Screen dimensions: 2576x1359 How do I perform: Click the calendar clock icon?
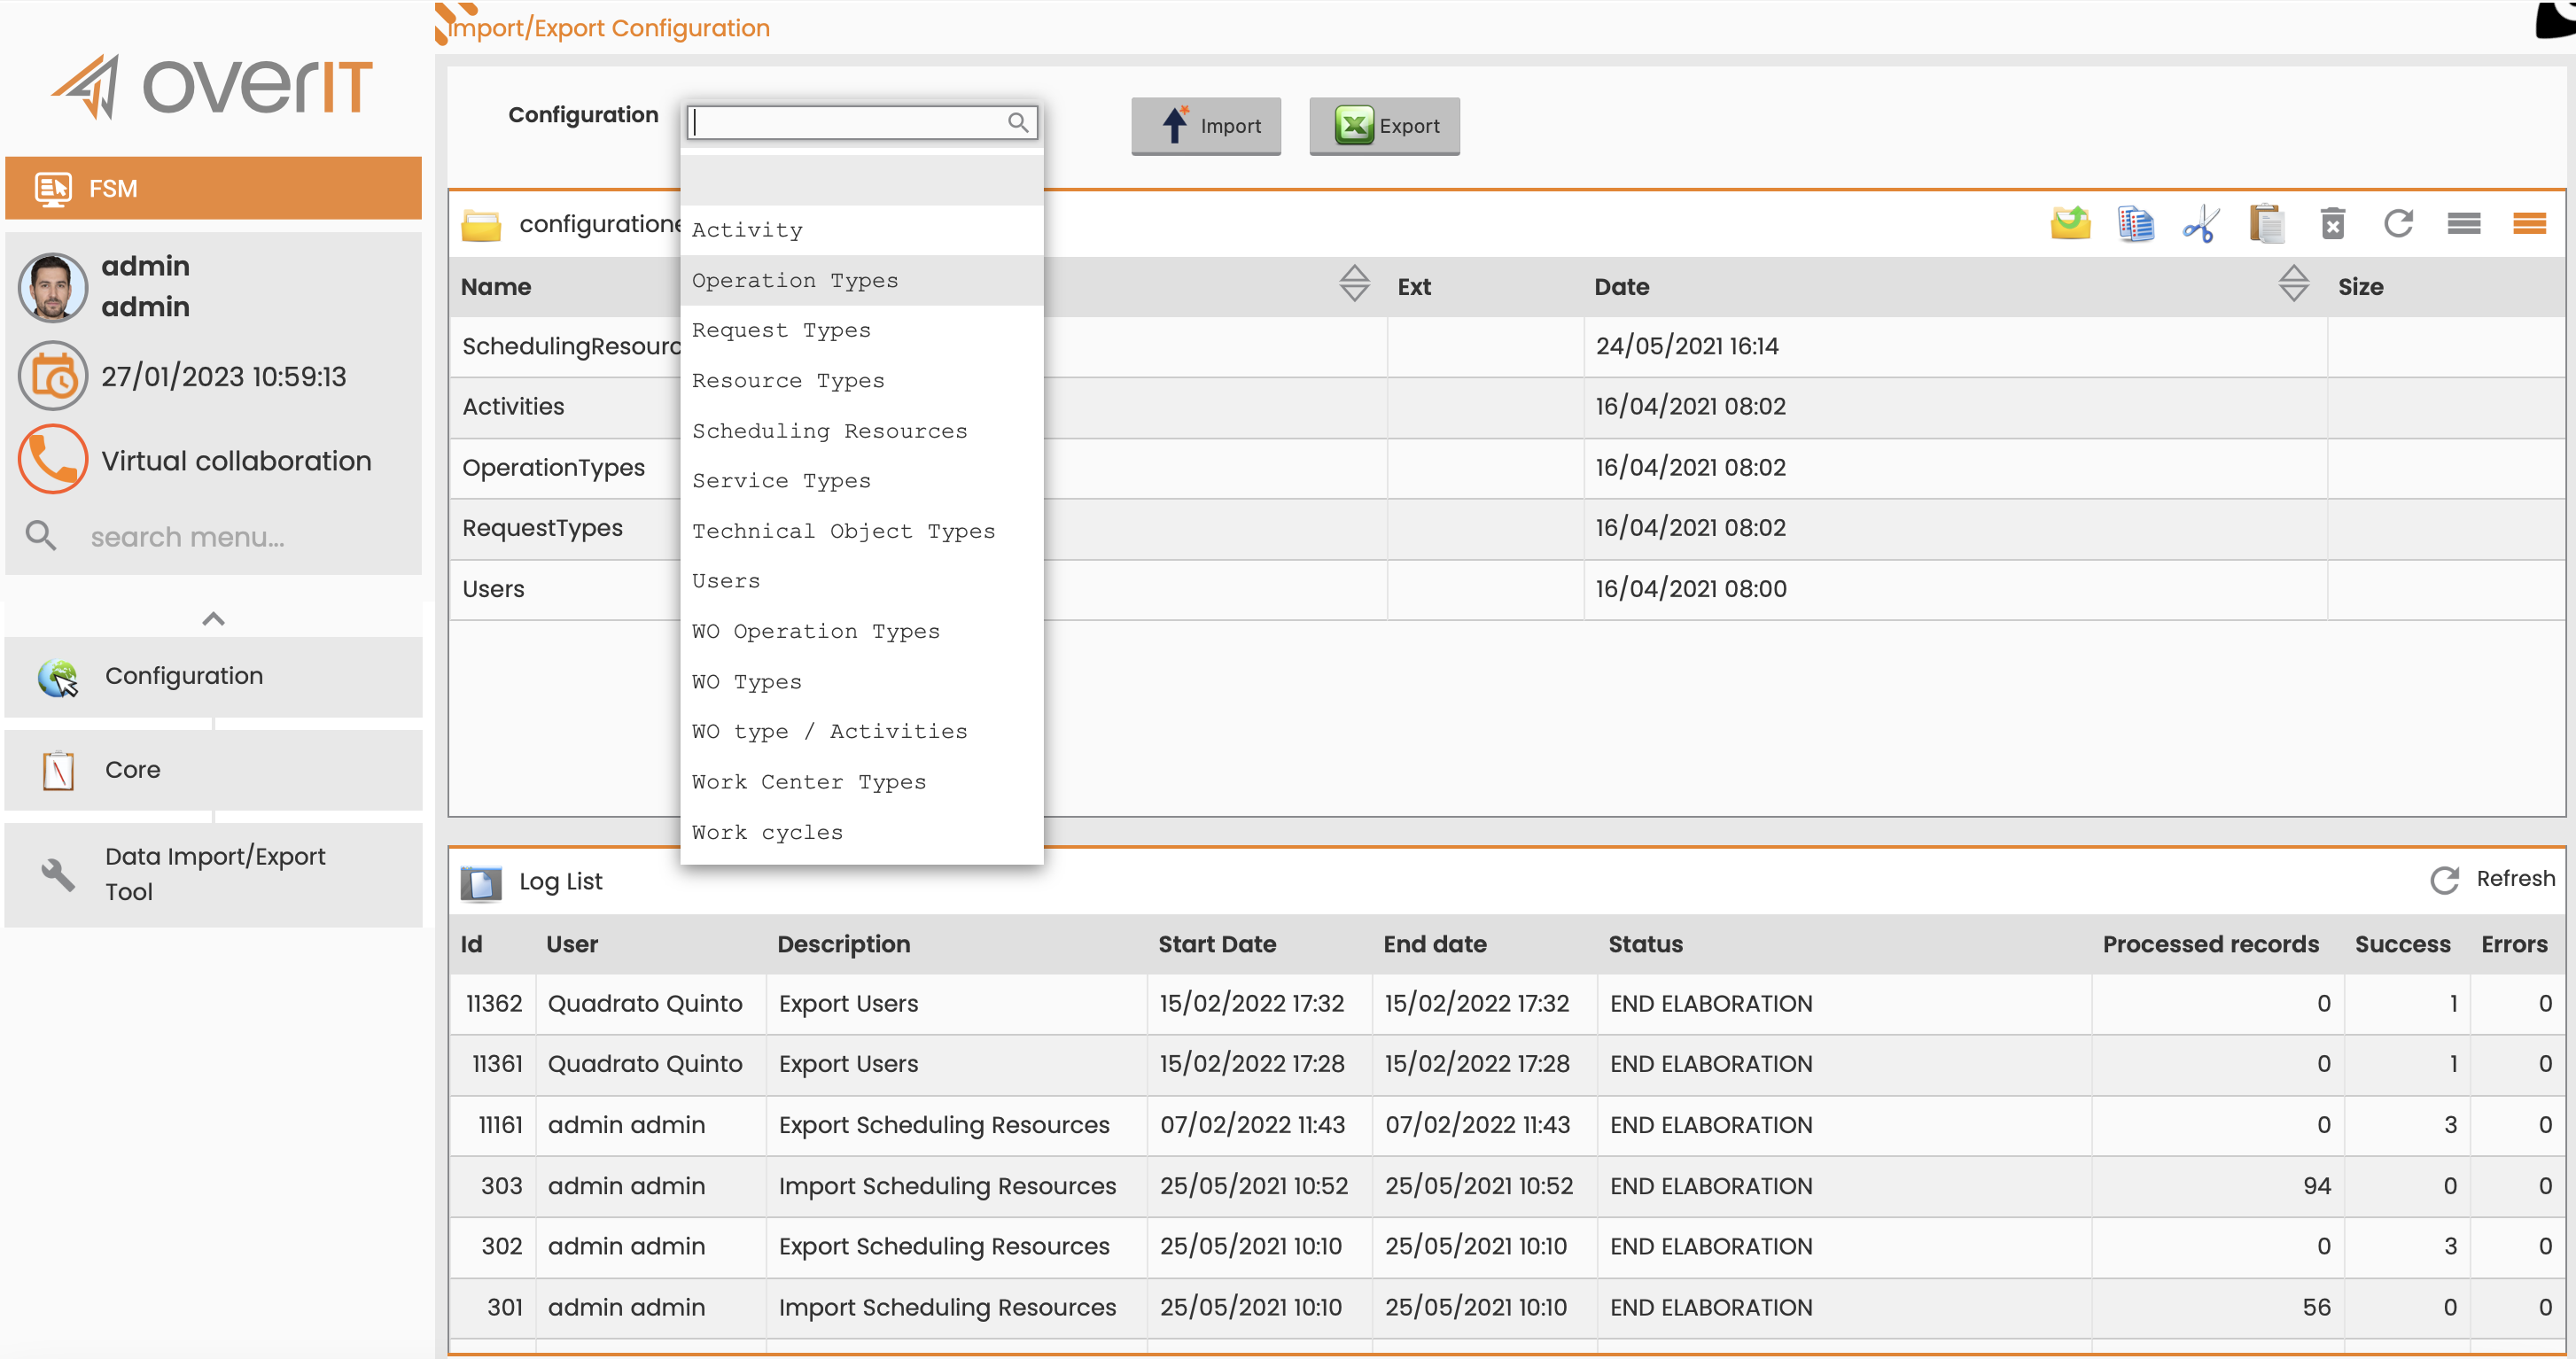[53, 377]
